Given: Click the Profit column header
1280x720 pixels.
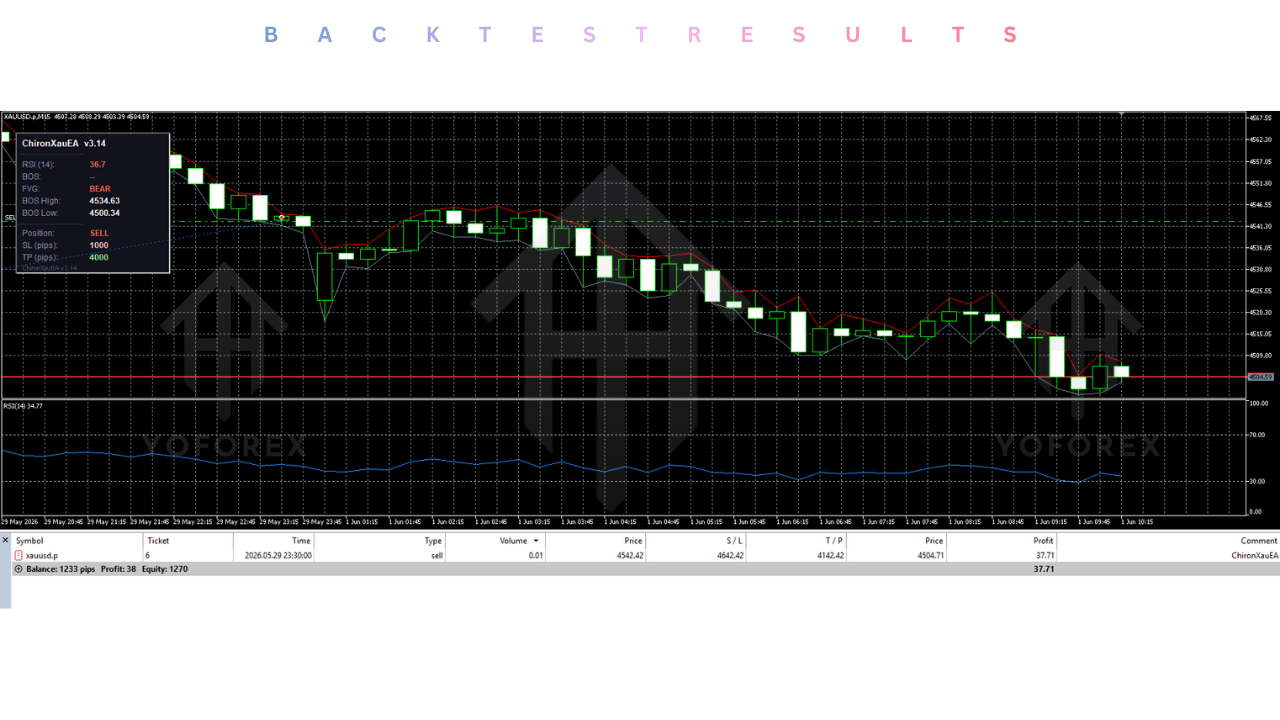Looking at the screenshot, I should (1043, 541).
